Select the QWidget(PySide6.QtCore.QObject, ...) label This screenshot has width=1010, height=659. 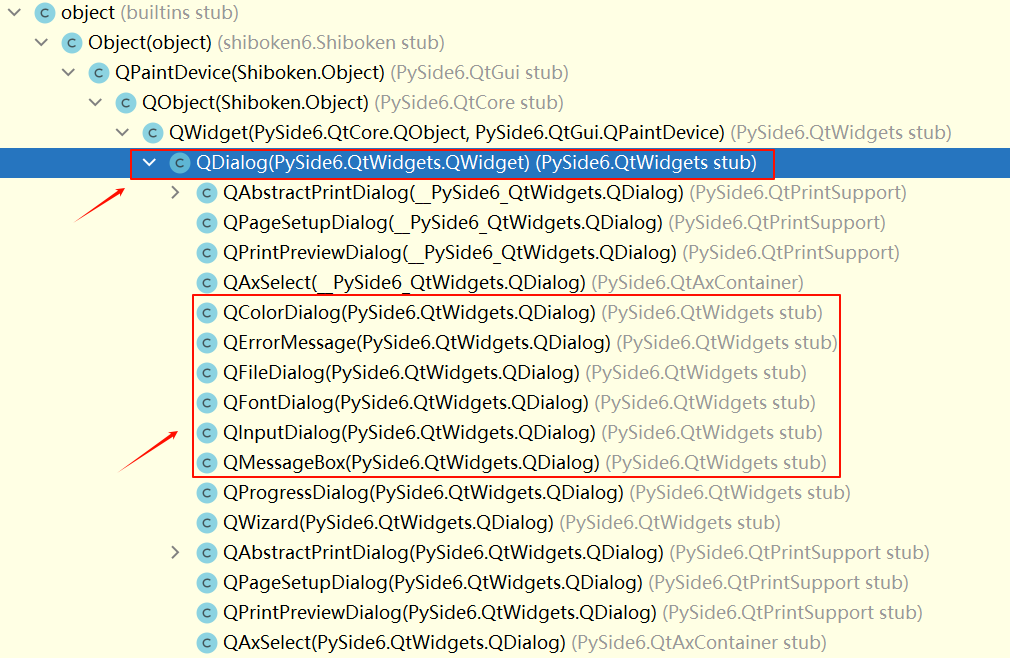447,133
